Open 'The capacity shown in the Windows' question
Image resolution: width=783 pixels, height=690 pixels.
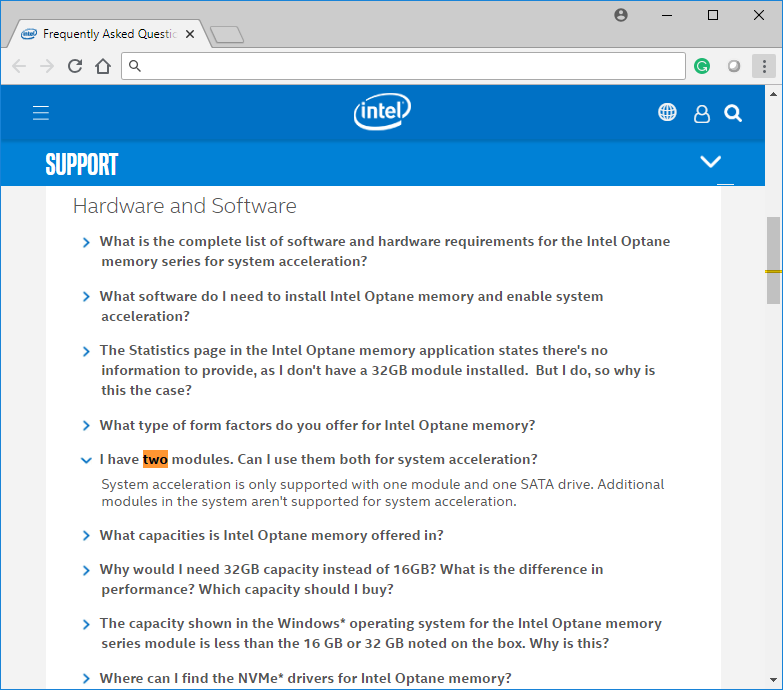[381, 633]
